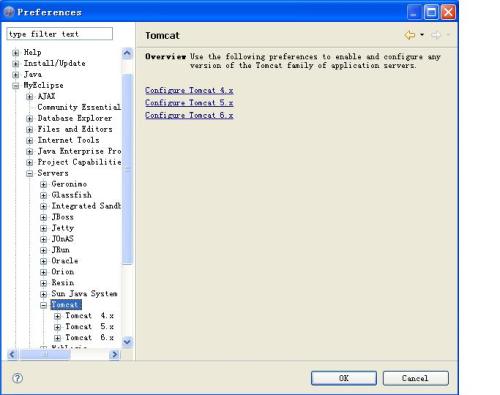Expand the Tomcat 6.x node
This screenshot has width=500, height=395.
coord(57,338)
